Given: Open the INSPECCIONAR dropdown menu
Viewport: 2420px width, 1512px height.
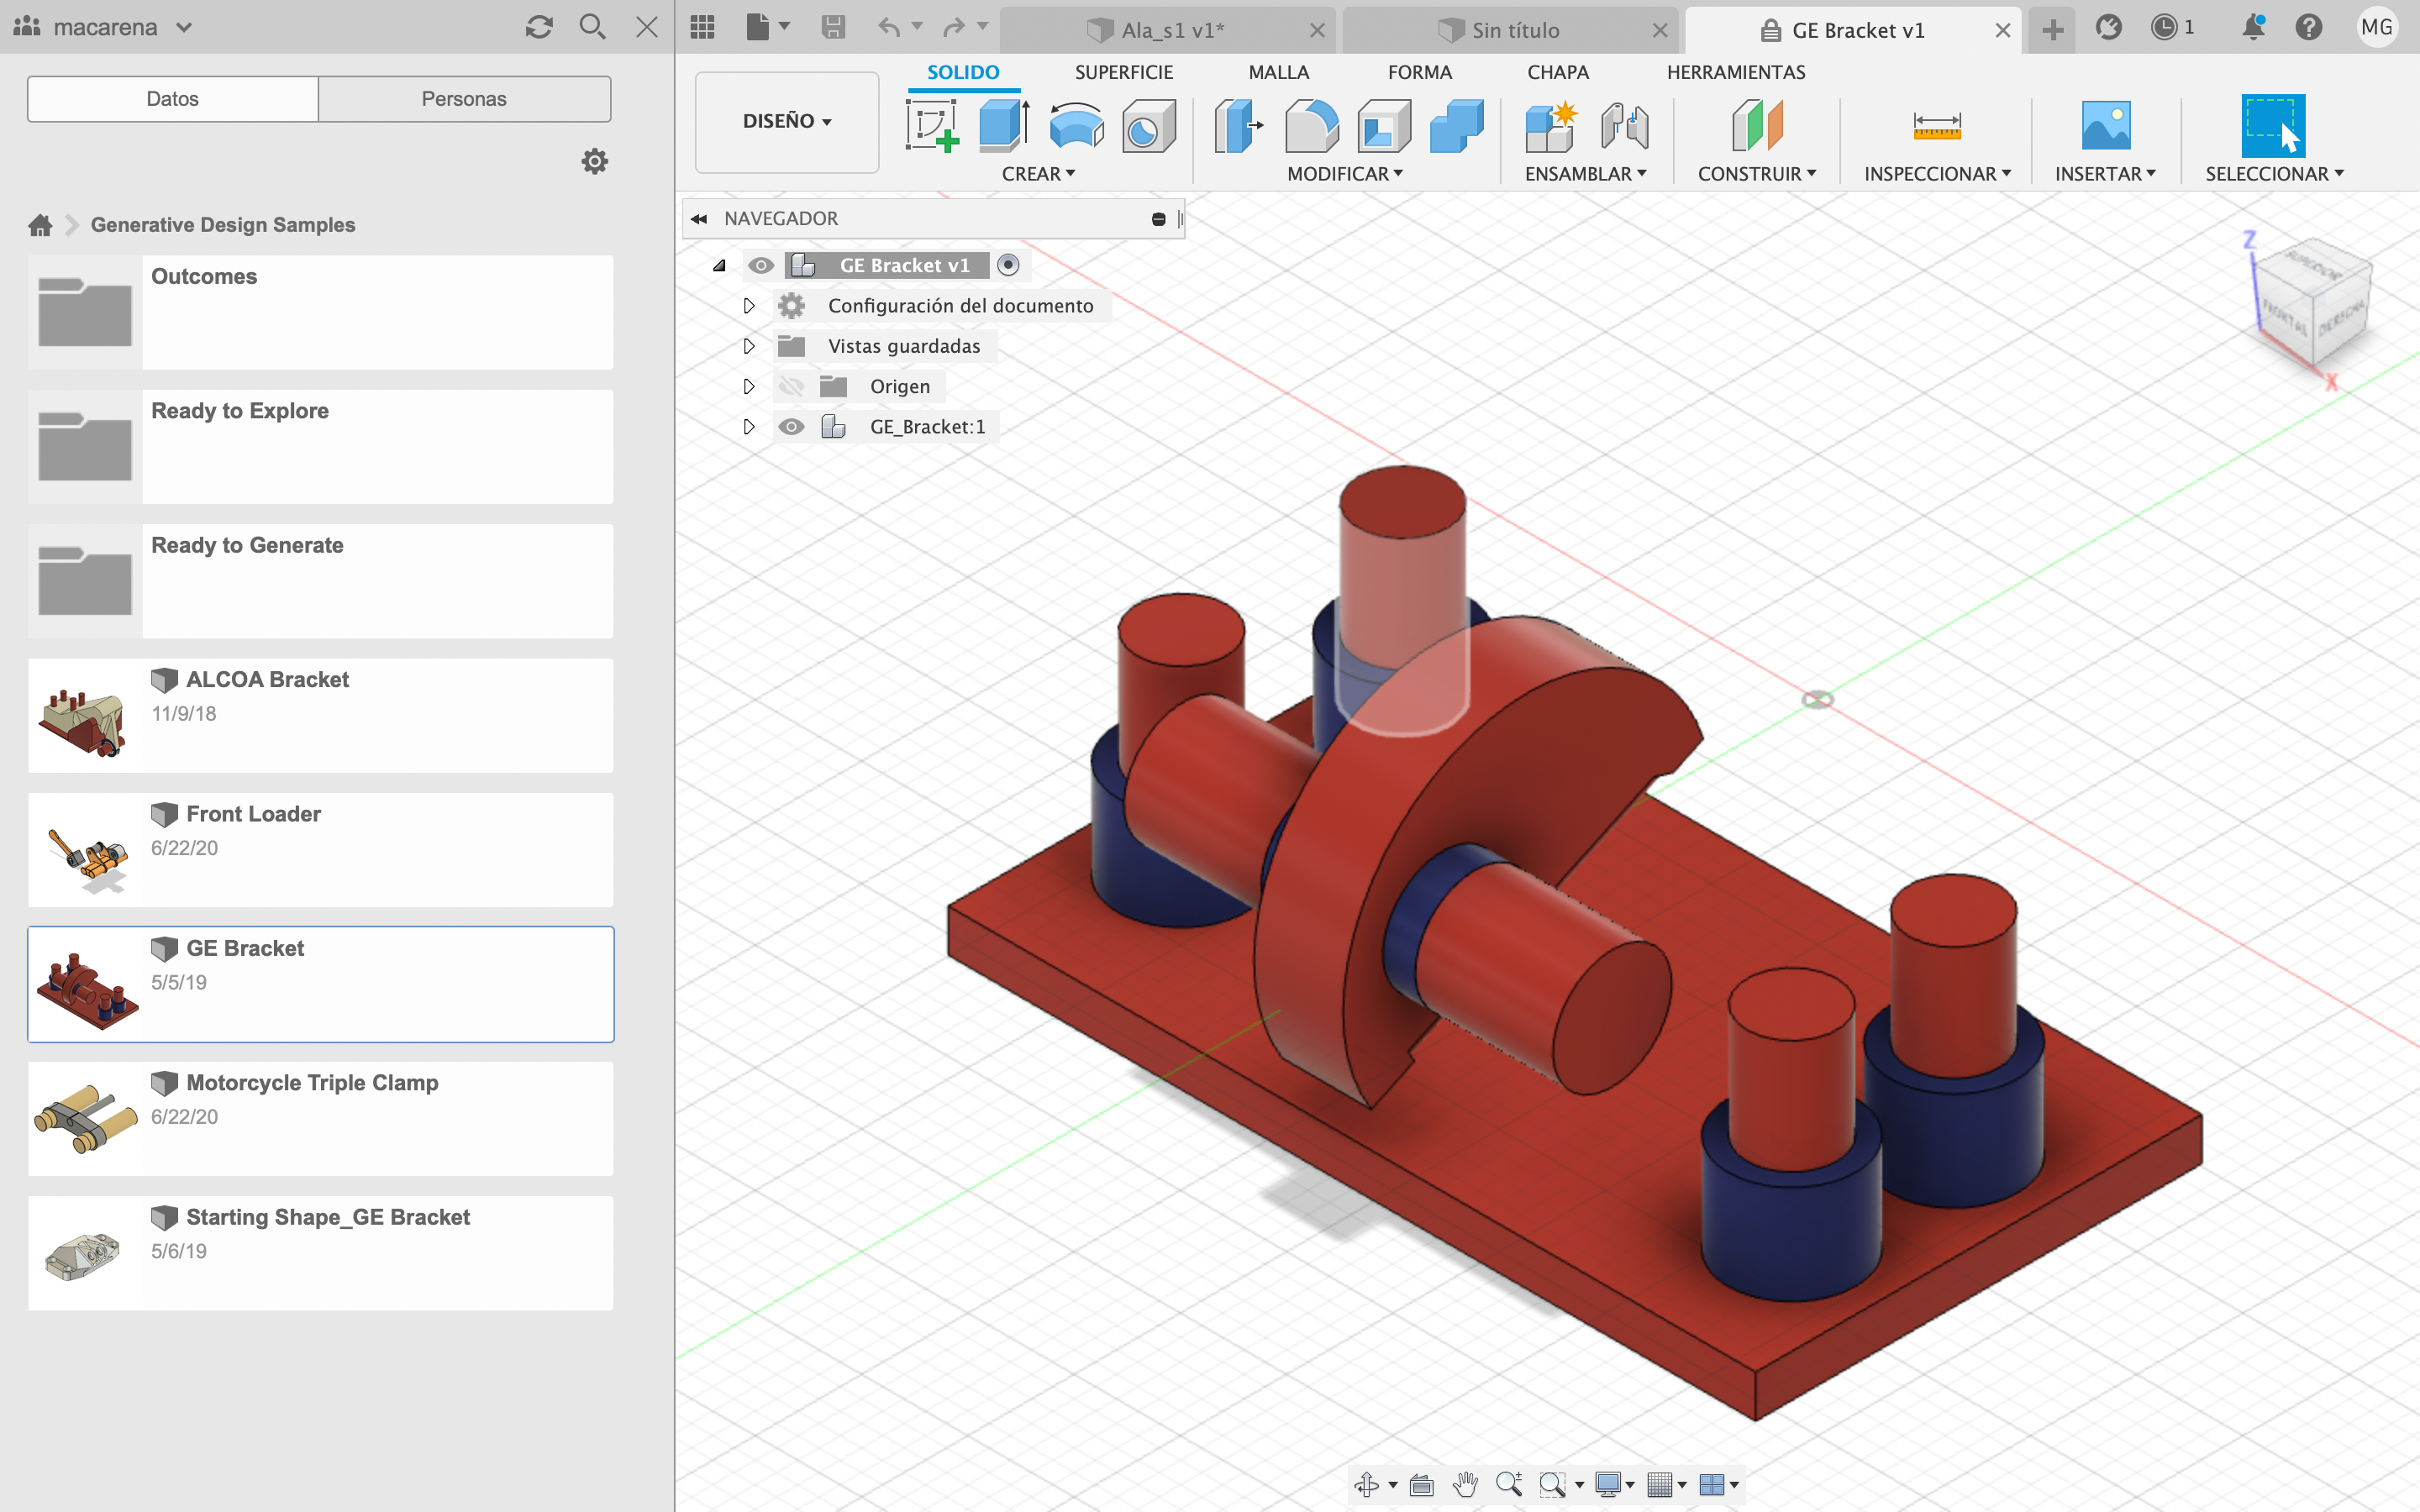Looking at the screenshot, I should point(1937,174).
